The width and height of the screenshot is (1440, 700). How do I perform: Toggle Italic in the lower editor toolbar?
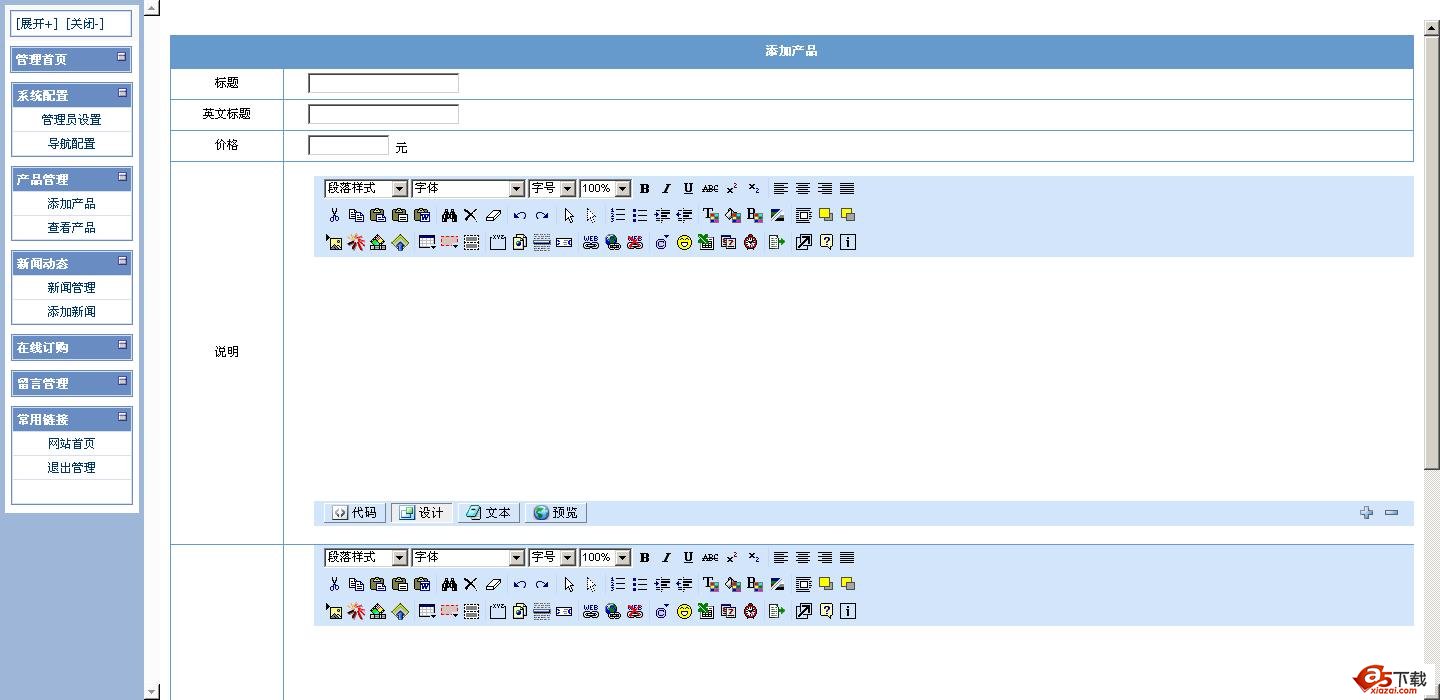[x=666, y=558]
